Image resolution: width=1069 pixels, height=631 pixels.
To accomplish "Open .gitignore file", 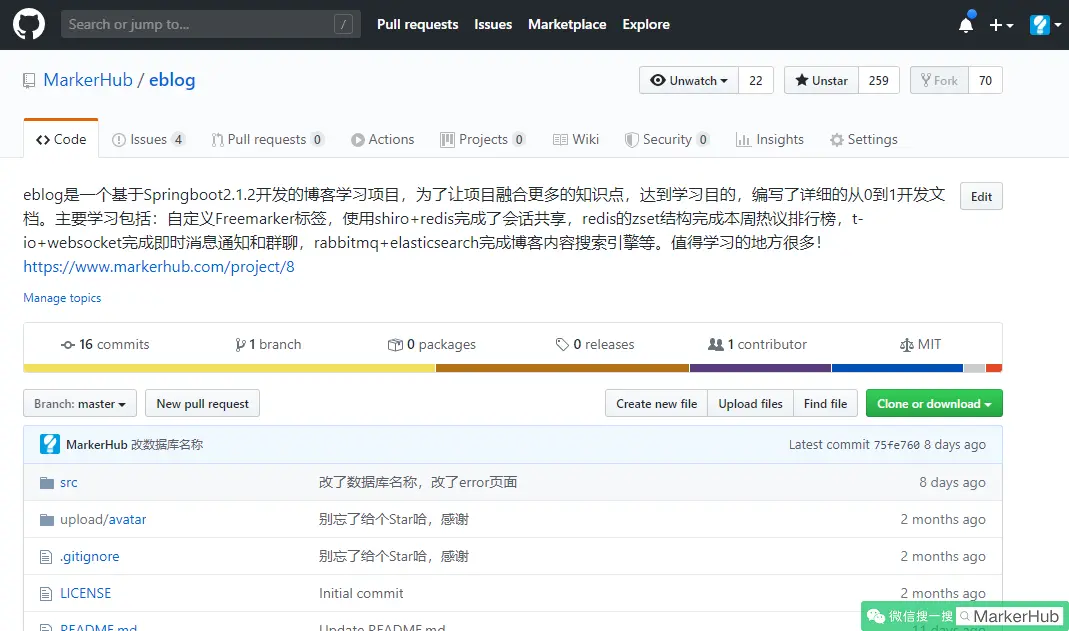I will point(89,556).
